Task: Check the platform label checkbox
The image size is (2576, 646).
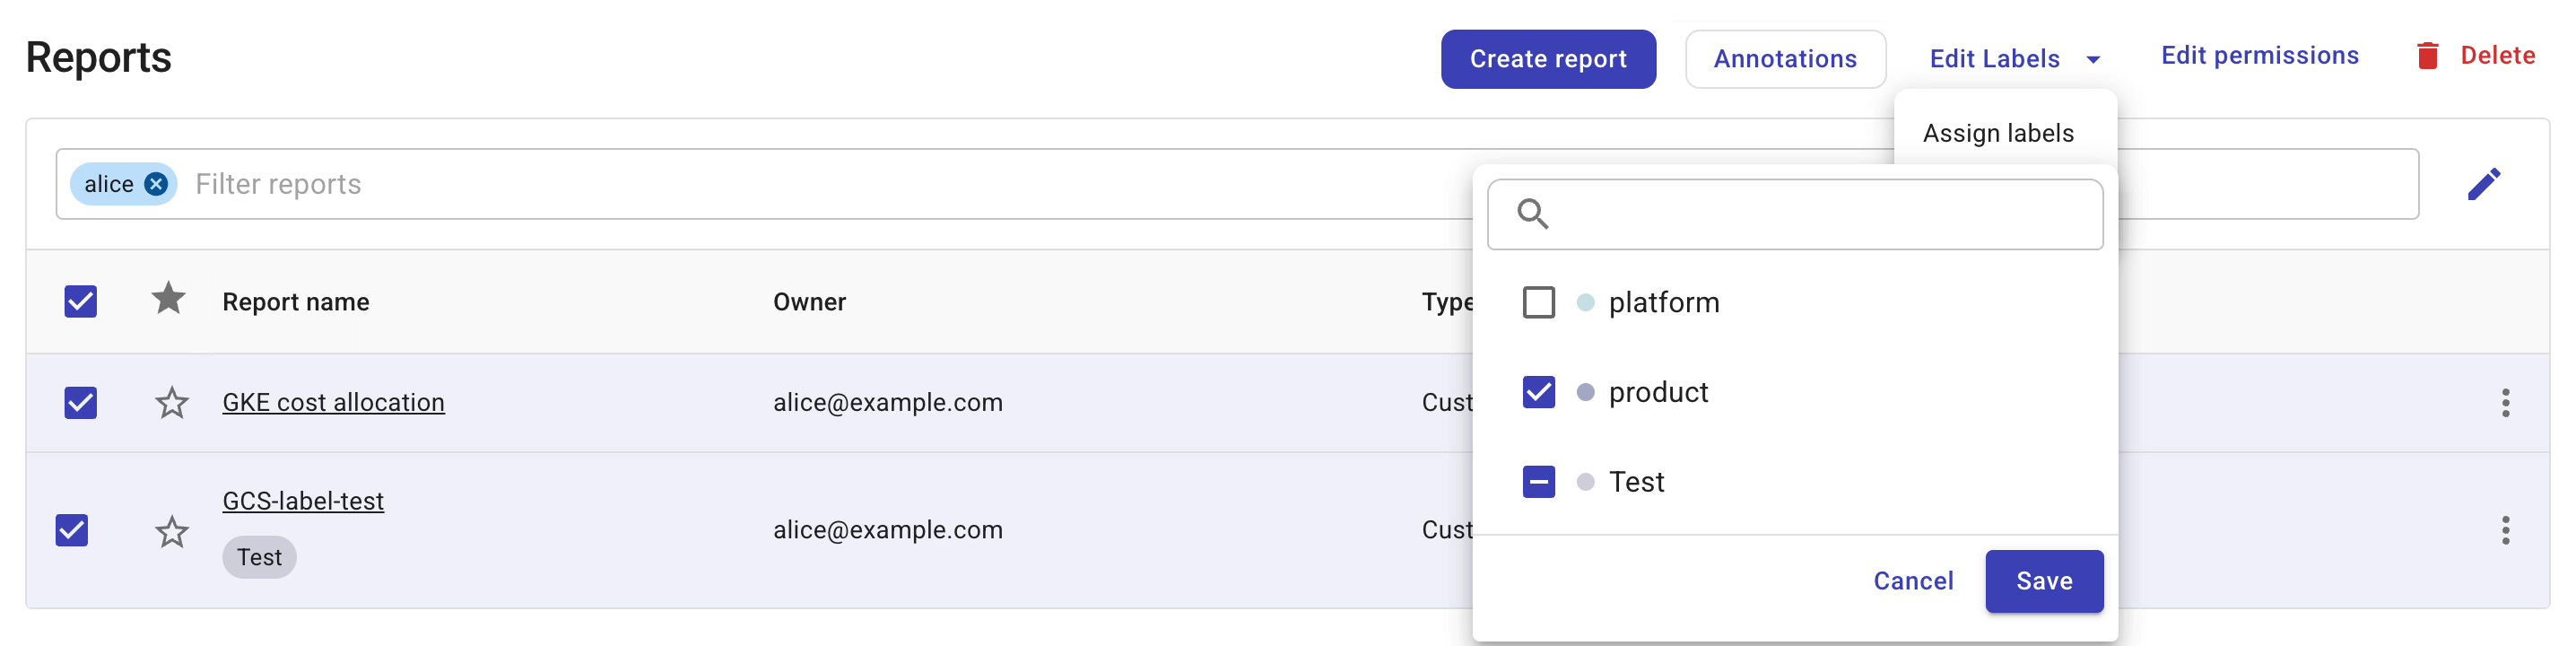Action: [1538, 302]
